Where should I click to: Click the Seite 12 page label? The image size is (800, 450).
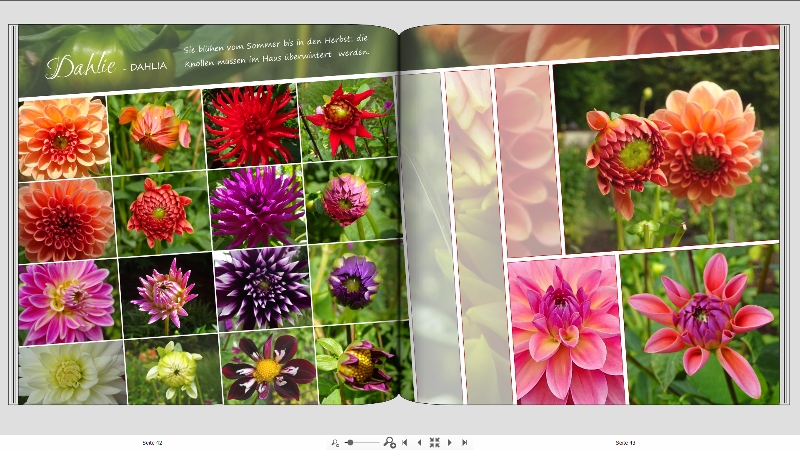click(152, 442)
